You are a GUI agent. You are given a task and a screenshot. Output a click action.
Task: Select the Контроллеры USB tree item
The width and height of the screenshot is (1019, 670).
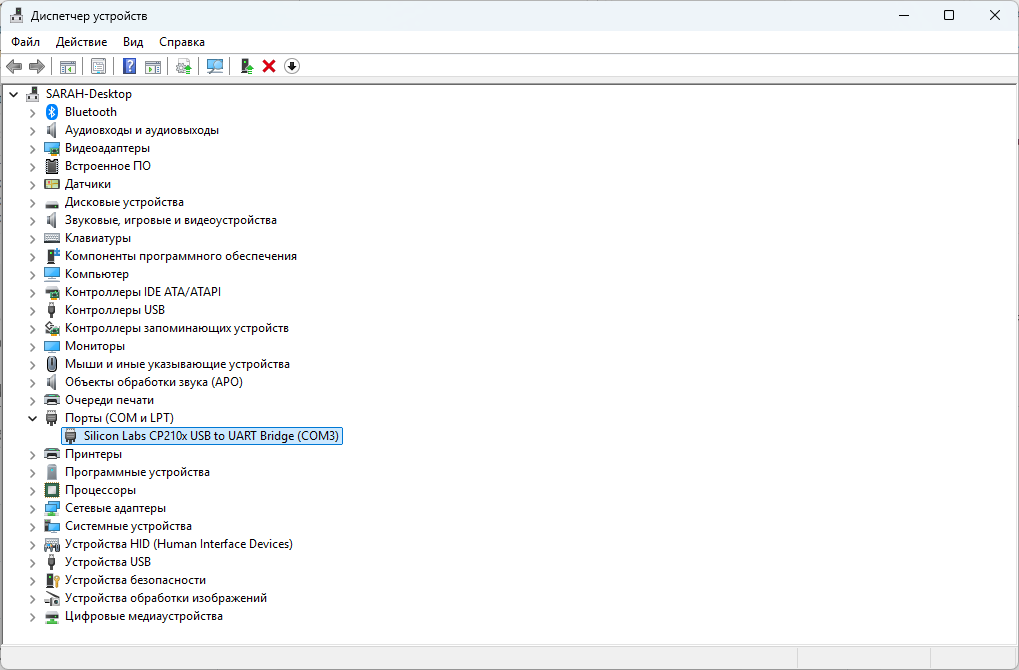tap(114, 310)
